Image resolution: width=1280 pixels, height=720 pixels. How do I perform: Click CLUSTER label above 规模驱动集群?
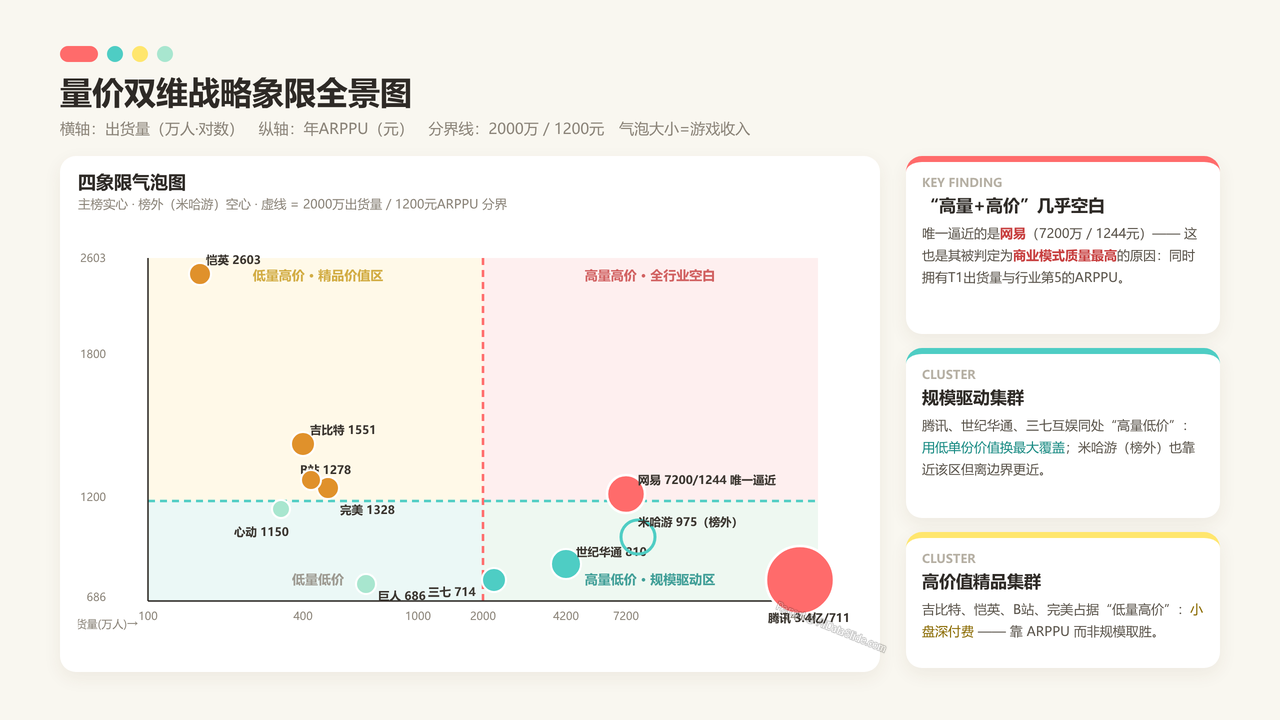949,375
